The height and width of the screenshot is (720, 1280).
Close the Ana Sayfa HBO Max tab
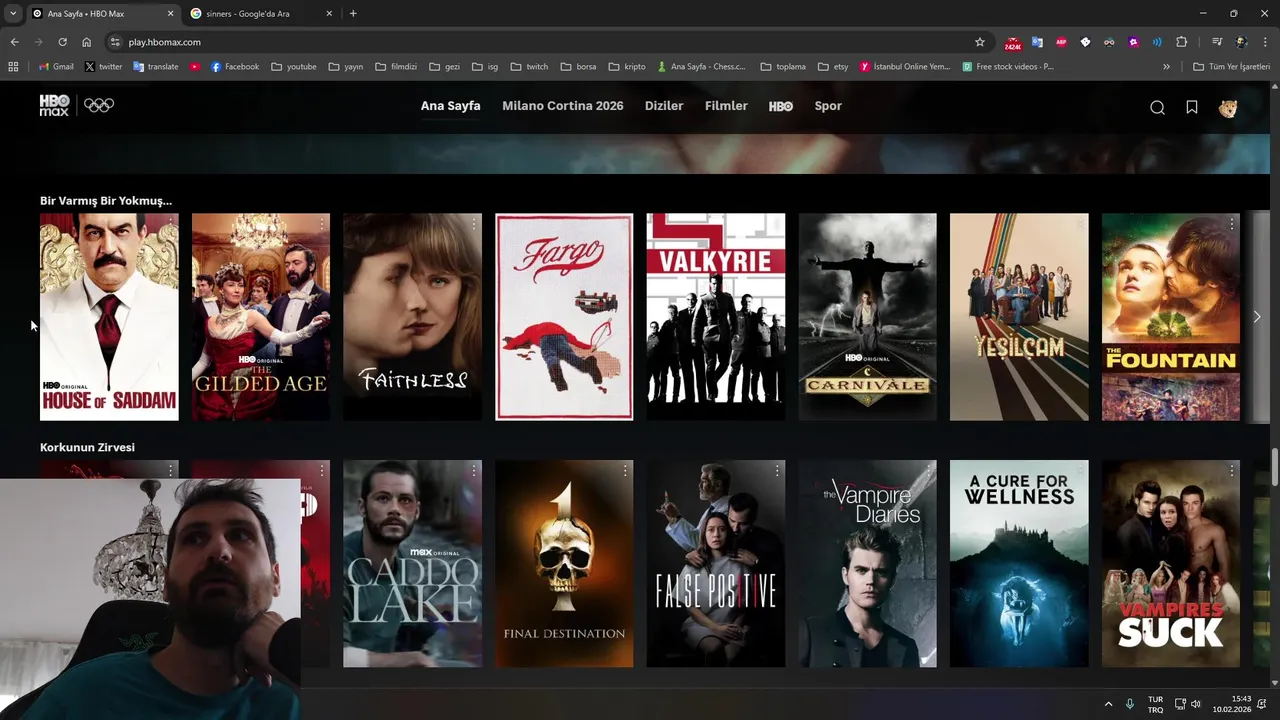(170, 14)
